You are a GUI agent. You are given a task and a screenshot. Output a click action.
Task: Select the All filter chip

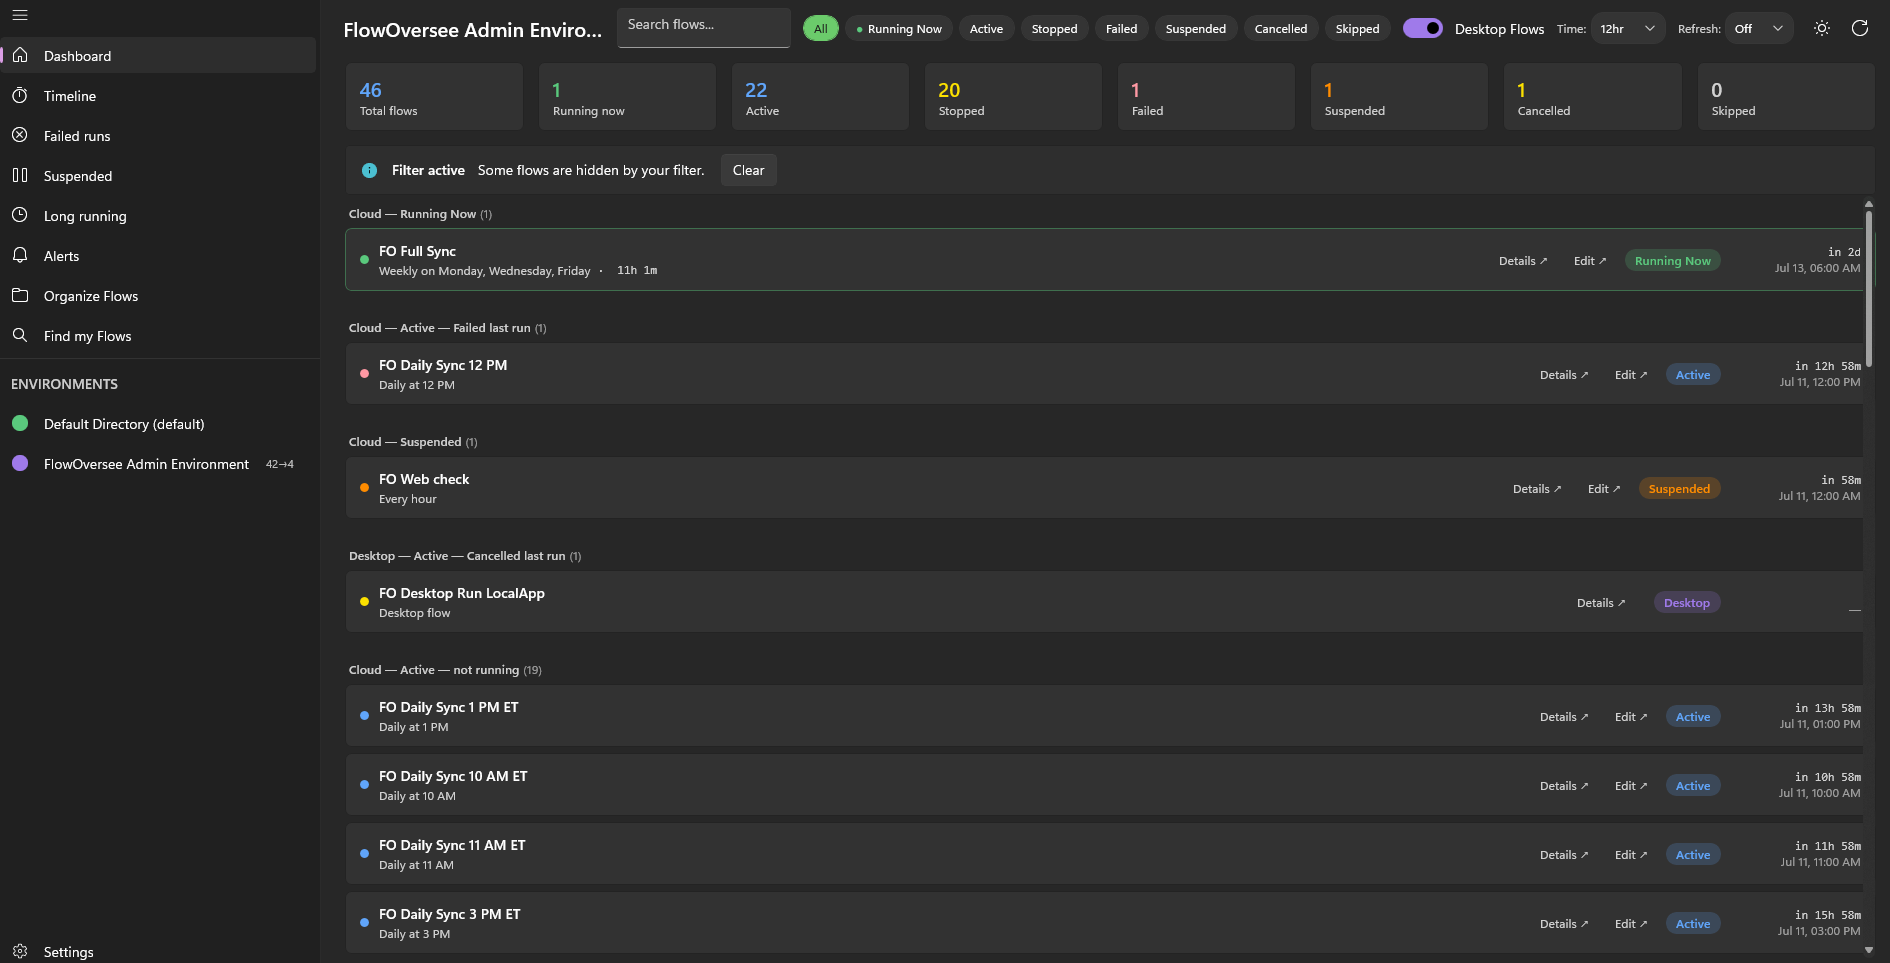point(821,28)
